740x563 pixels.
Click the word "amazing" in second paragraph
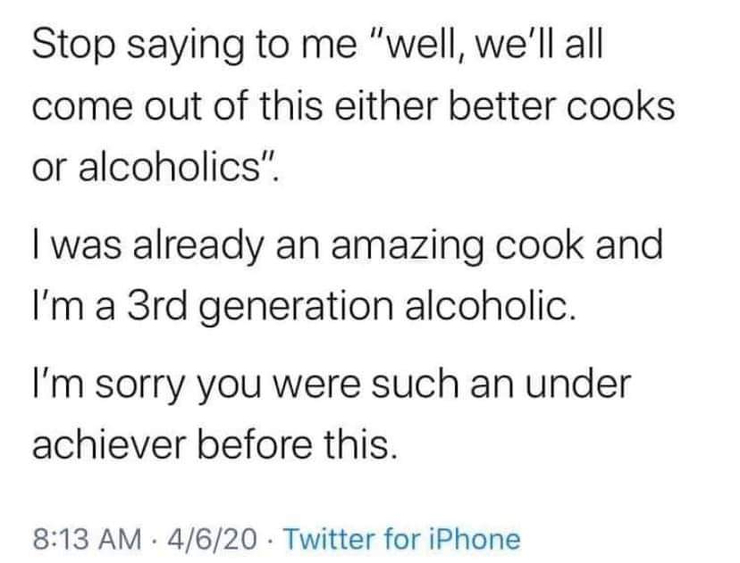pos(407,246)
